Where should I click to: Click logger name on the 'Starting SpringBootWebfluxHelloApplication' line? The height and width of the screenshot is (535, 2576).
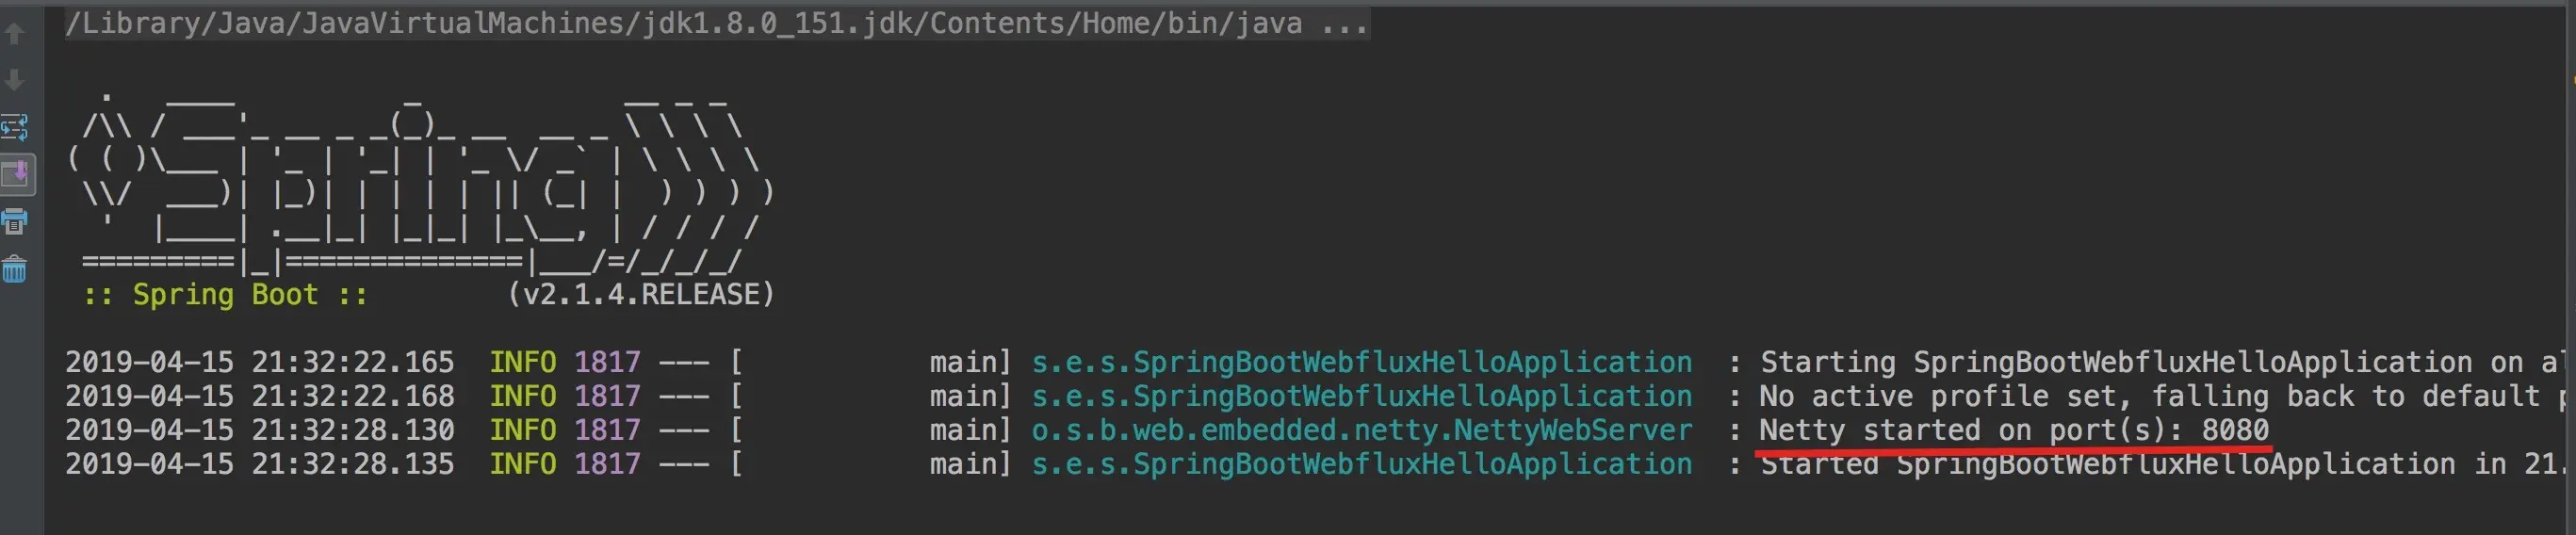click(1362, 362)
